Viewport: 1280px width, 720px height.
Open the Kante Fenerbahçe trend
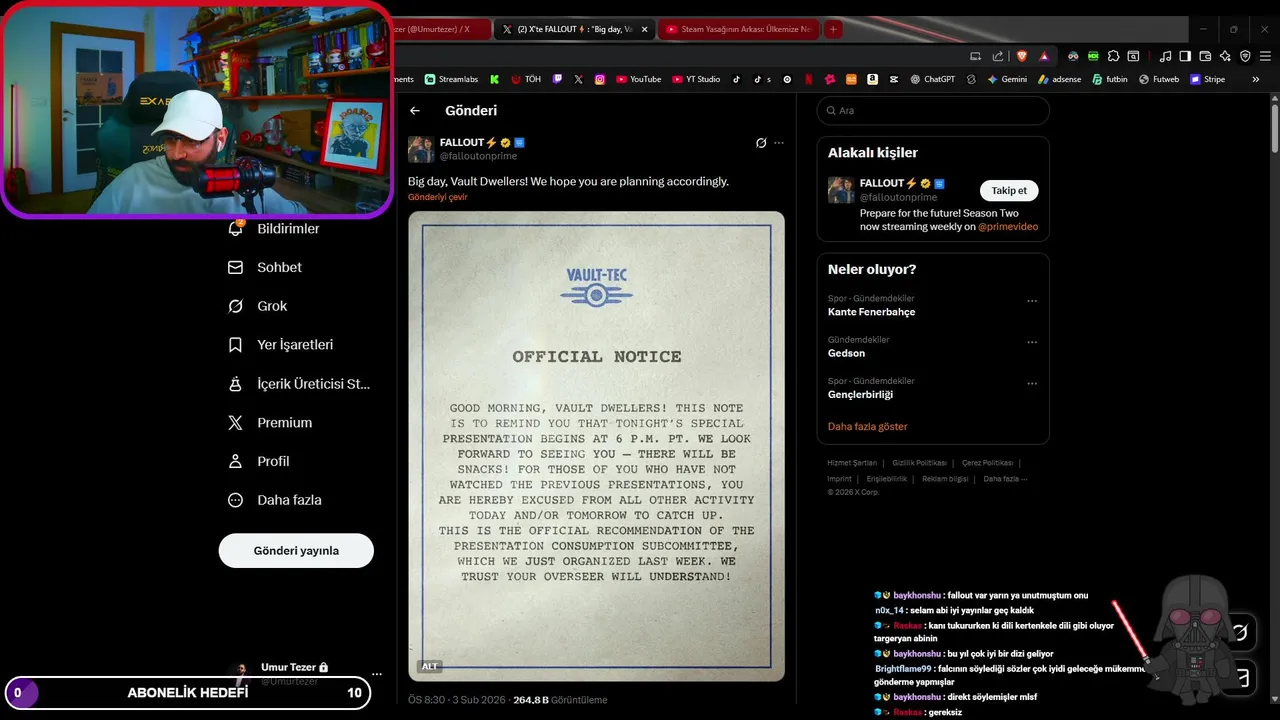[871, 312]
